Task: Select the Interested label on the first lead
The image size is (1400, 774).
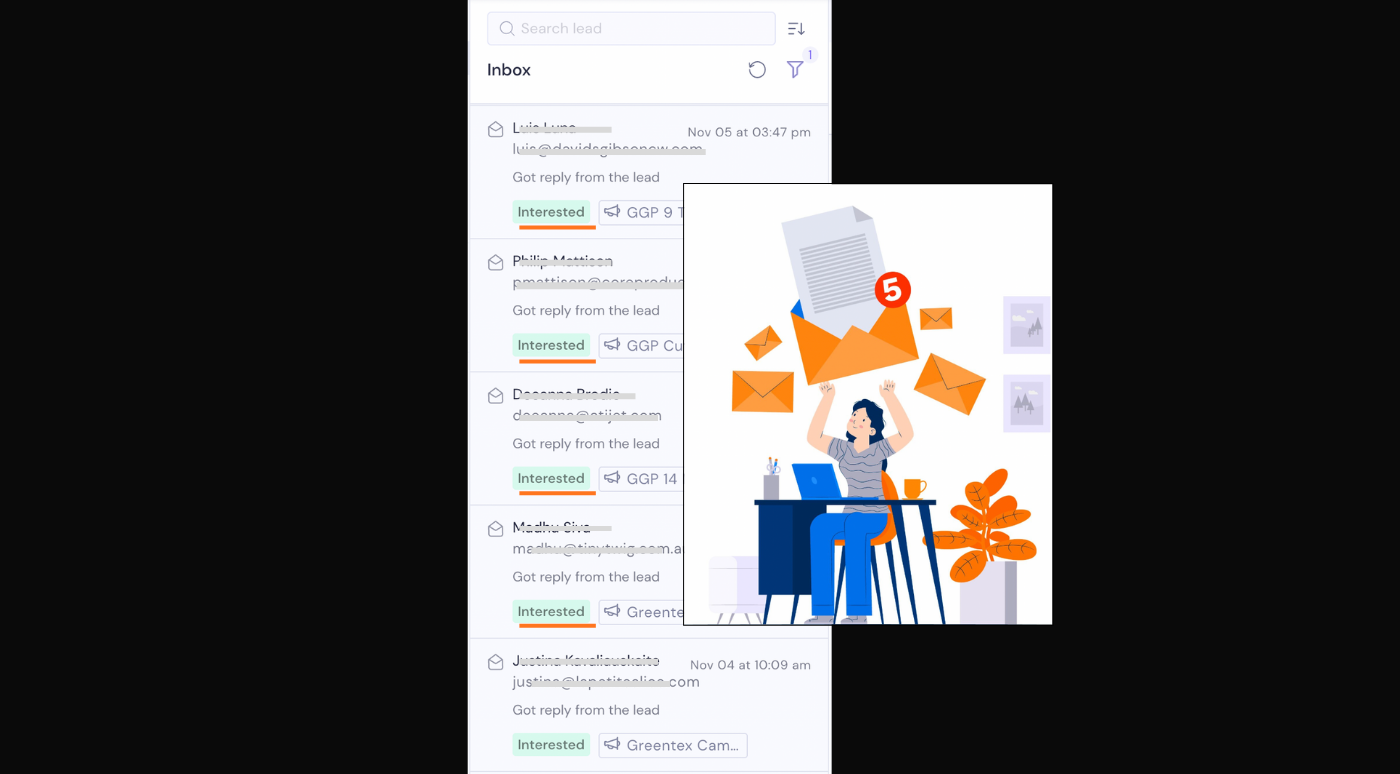Action: (551, 212)
